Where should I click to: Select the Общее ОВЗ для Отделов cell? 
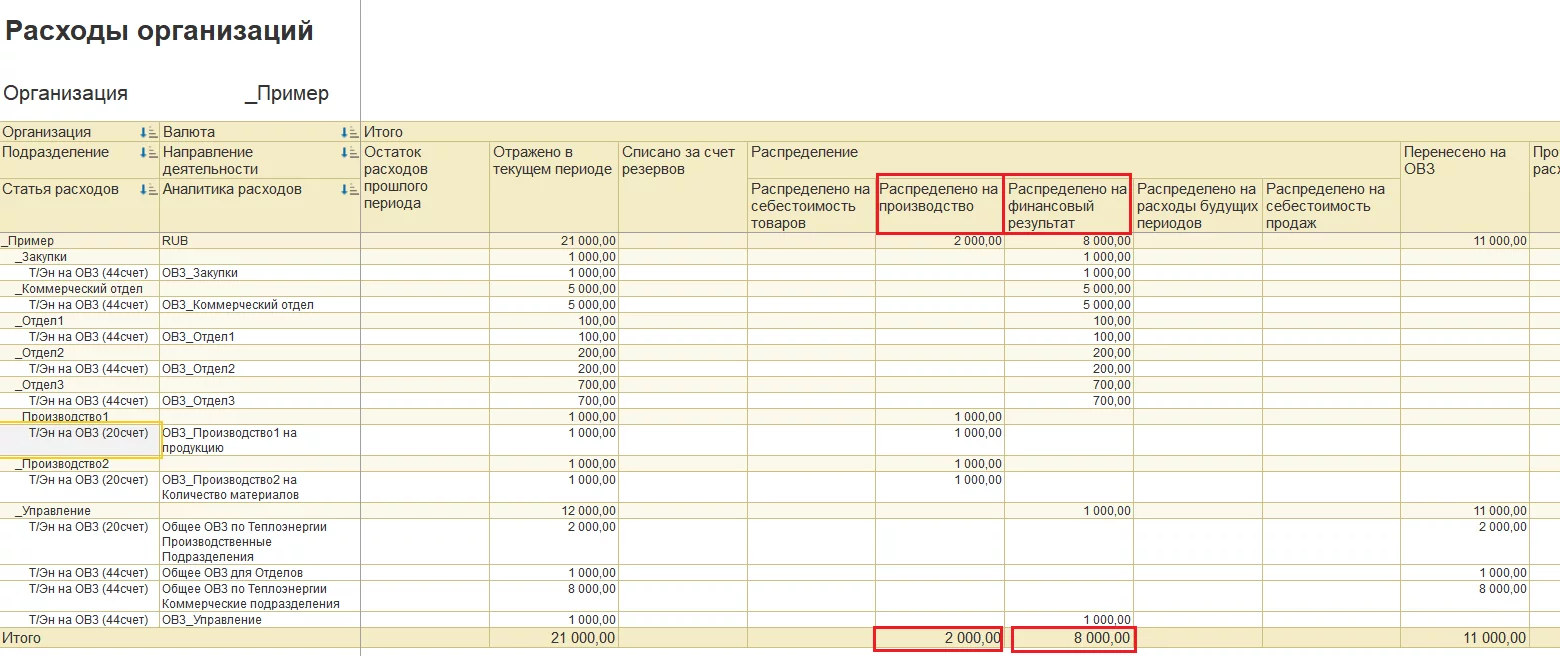pos(260,573)
